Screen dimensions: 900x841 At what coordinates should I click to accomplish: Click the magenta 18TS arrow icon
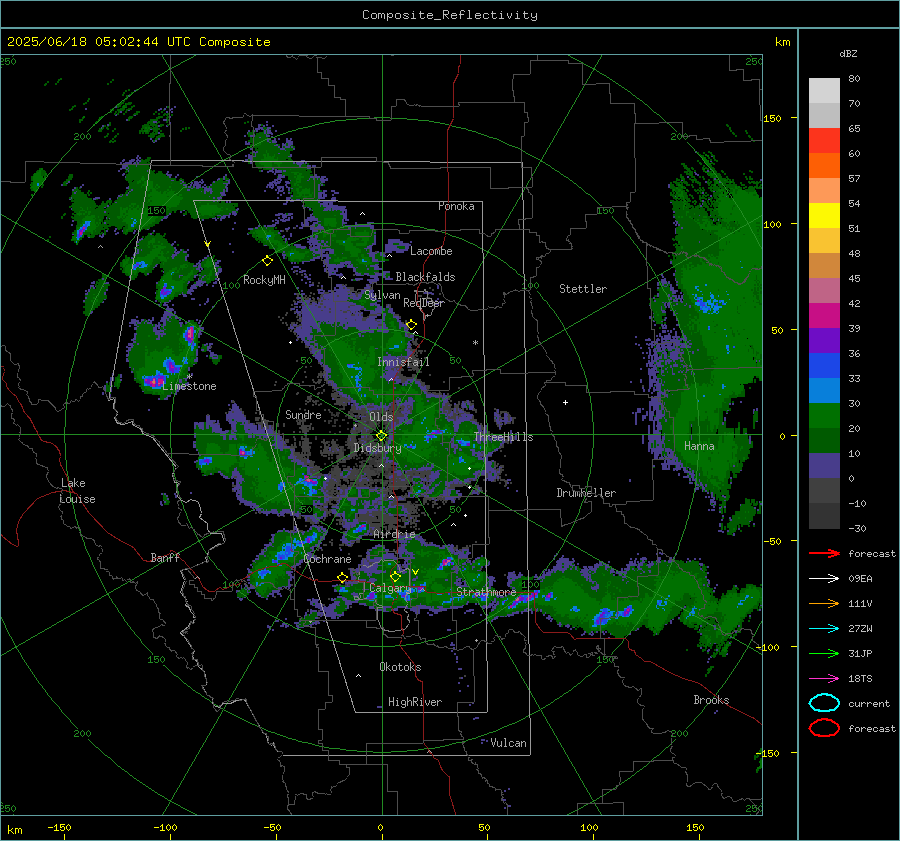pyautogui.click(x=824, y=679)
